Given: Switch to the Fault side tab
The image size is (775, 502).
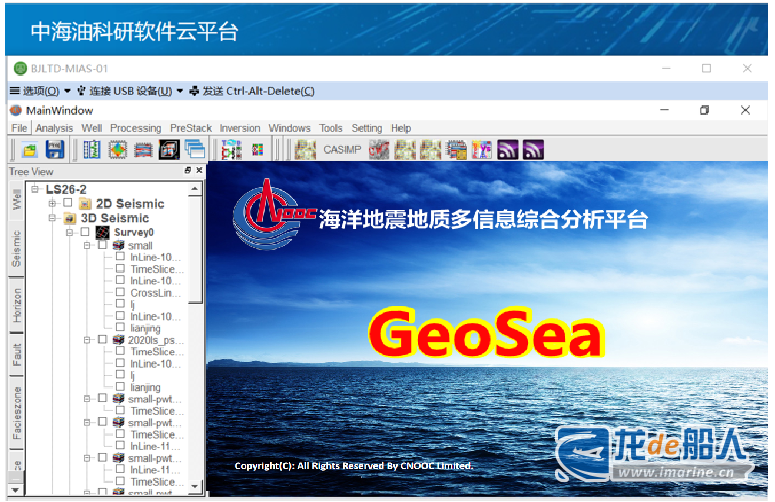Looking at the screenshot, I should 16,354.
